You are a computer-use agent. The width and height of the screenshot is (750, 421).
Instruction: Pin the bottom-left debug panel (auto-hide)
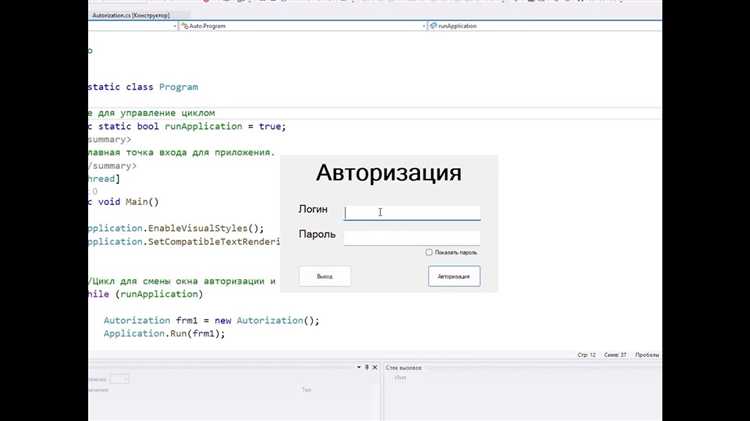pos(366,367)
